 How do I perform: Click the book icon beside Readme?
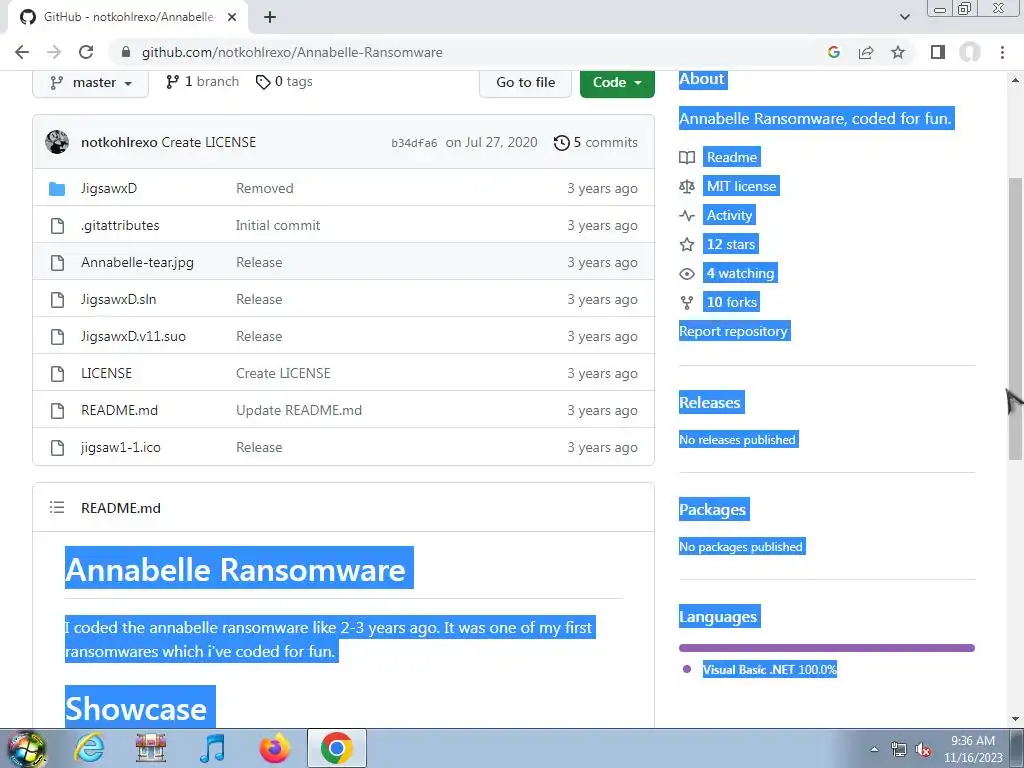[x=686, y=157]
